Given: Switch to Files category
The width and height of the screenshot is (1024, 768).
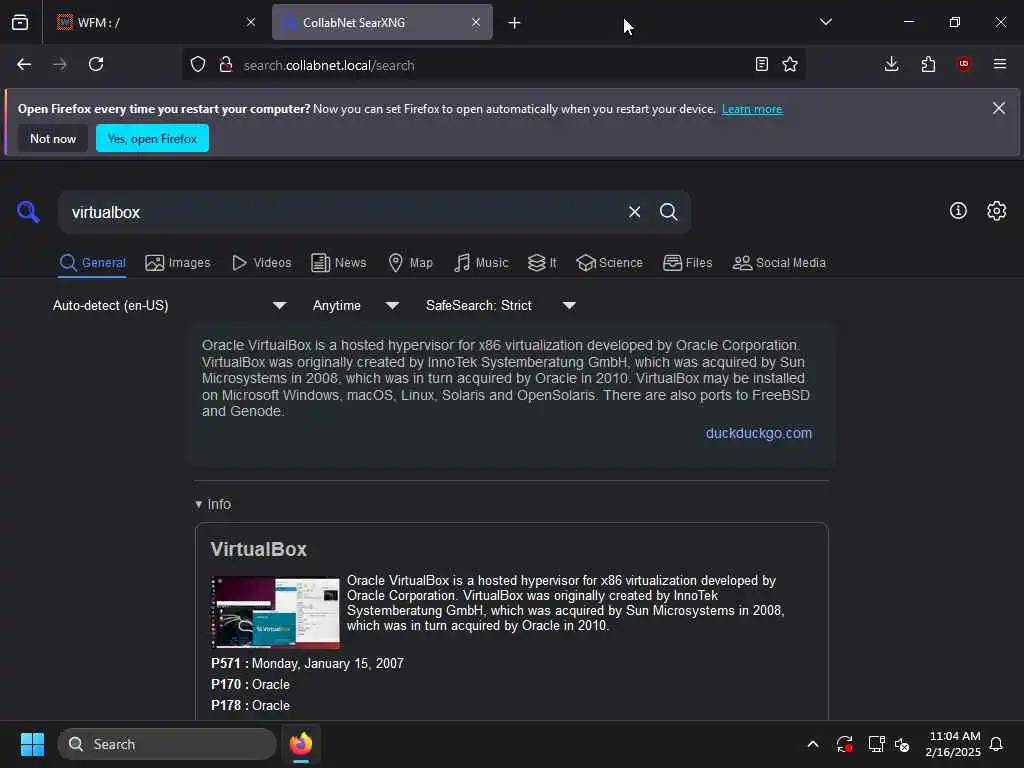Looking at the screenshot, I should coord(688,263).
